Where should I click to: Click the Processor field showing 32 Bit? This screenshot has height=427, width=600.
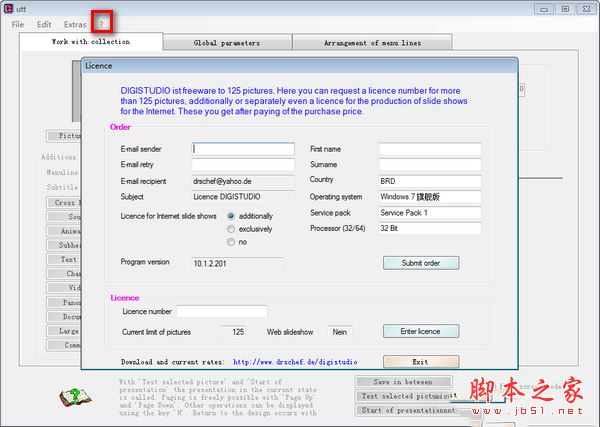coord(430,228)
